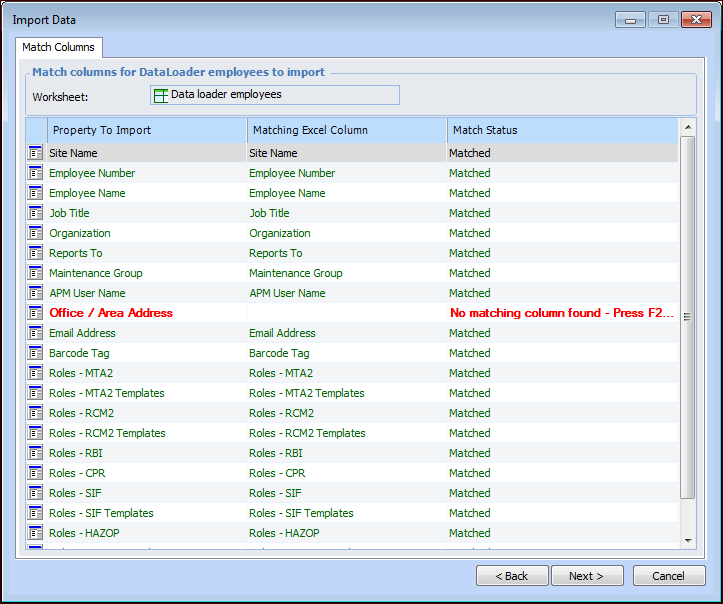Click the Matching Excel Column header
This screenshot has width=723, height=604.
[x=346, y=130]
